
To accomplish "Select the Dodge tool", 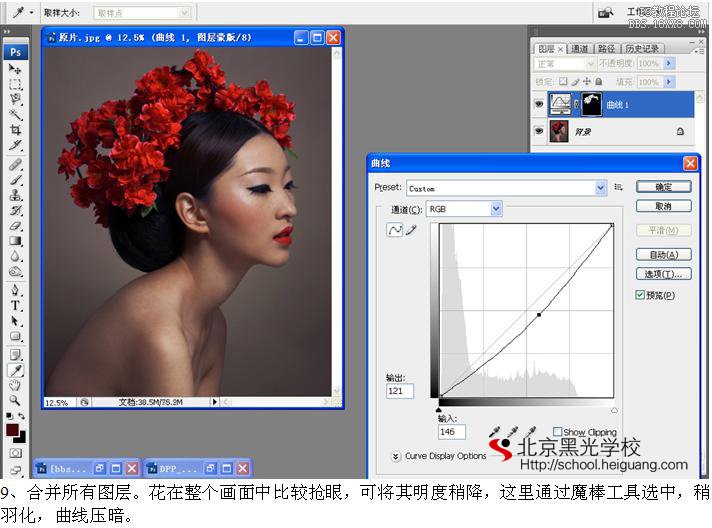I will (15, 271).
